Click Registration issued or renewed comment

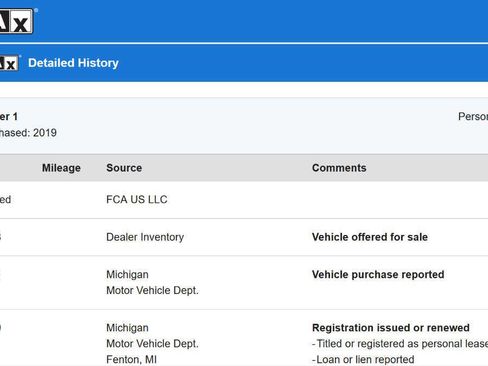click(x=391, y=328)
